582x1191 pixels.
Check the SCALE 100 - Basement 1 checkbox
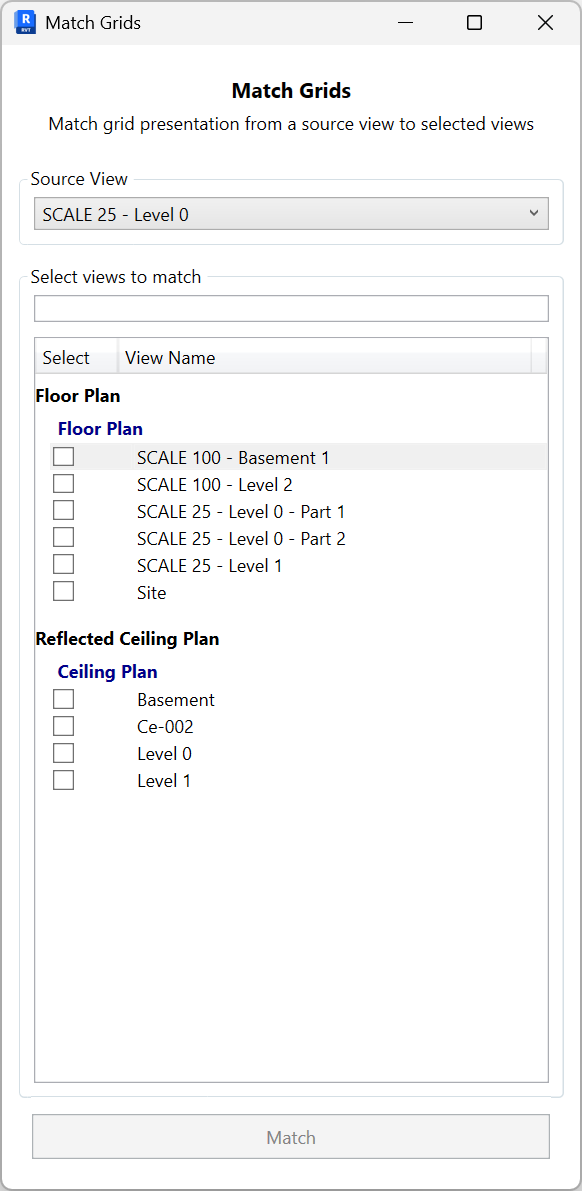coord(63,456)
